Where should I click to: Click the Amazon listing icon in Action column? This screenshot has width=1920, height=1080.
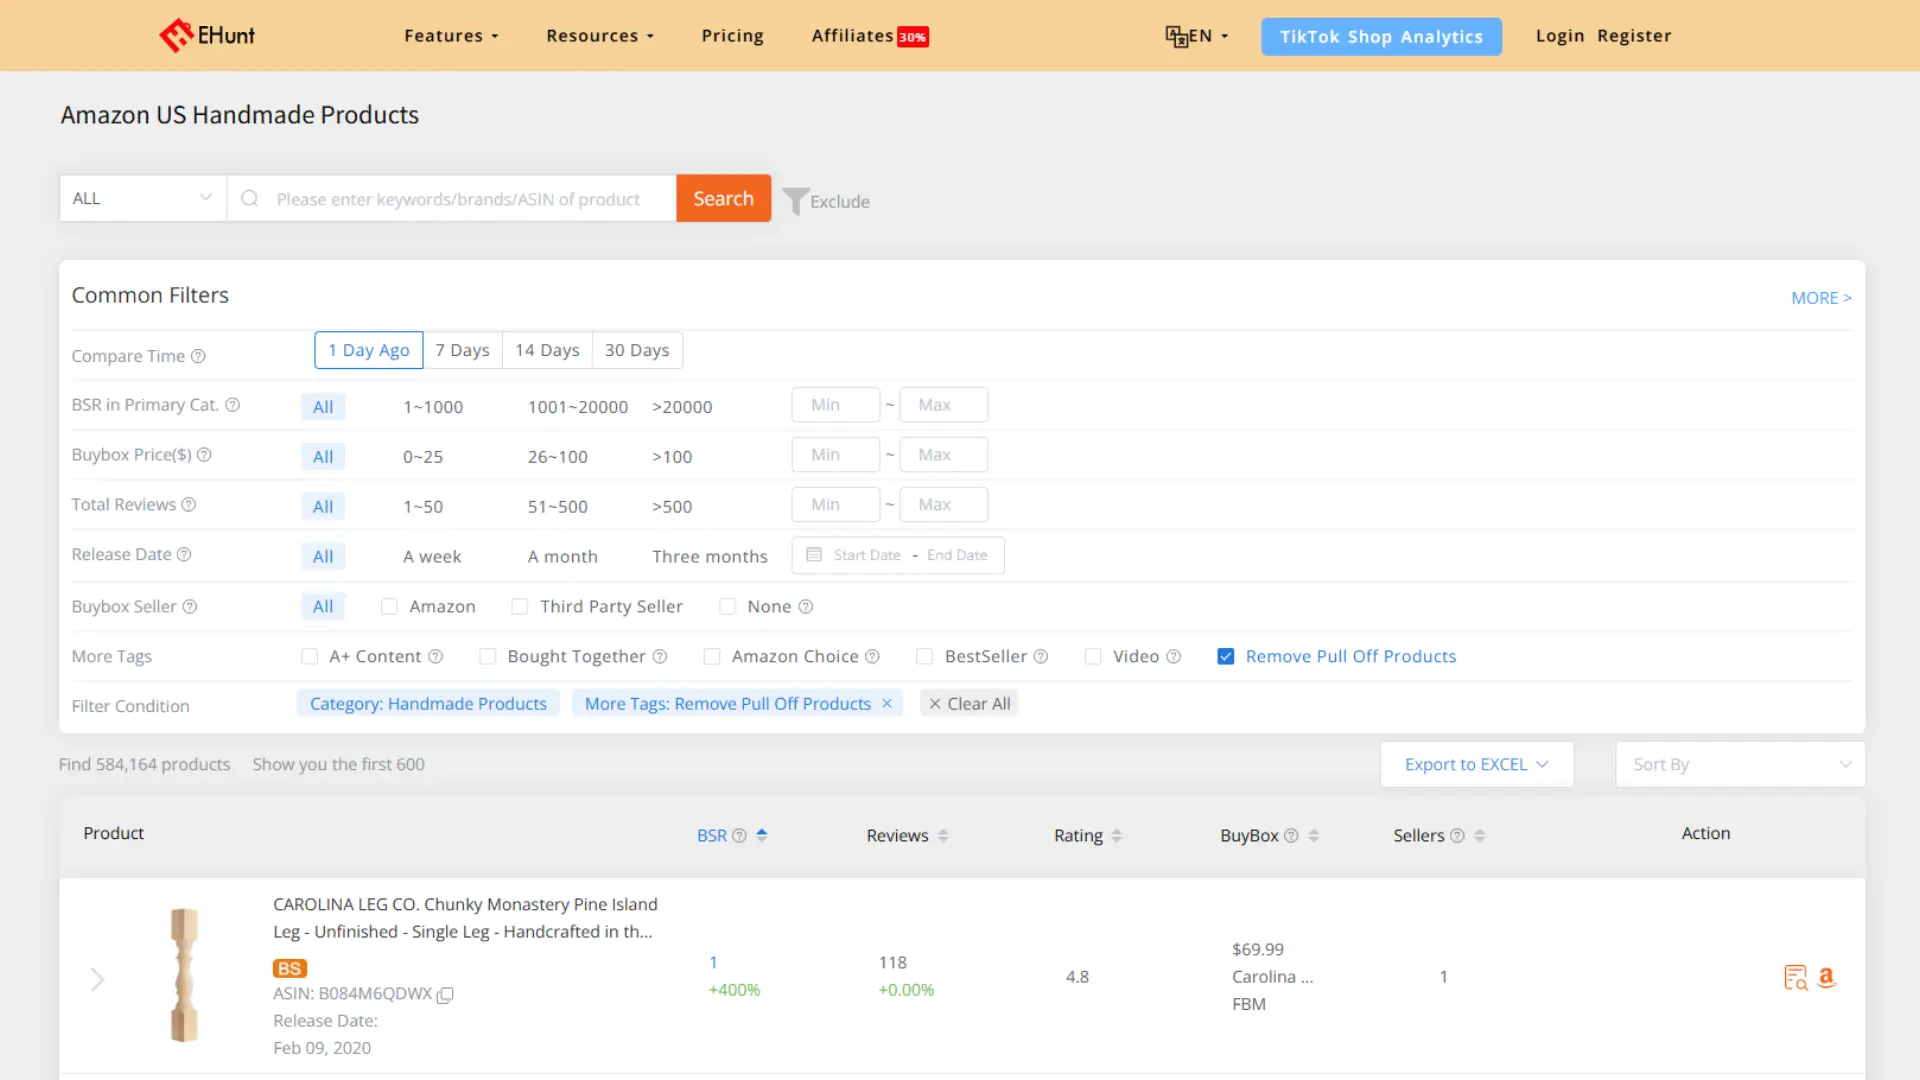pos(1827,977)
